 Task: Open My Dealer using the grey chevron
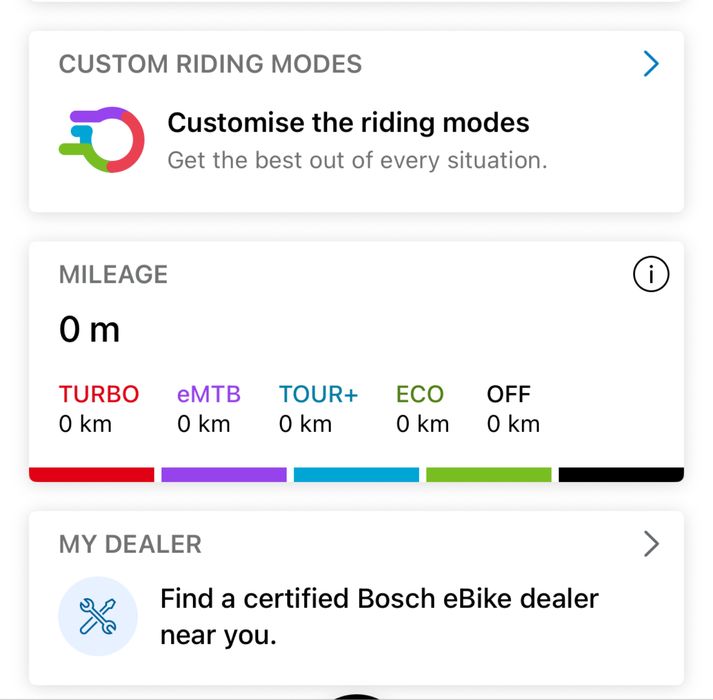[x=651, y=544]
